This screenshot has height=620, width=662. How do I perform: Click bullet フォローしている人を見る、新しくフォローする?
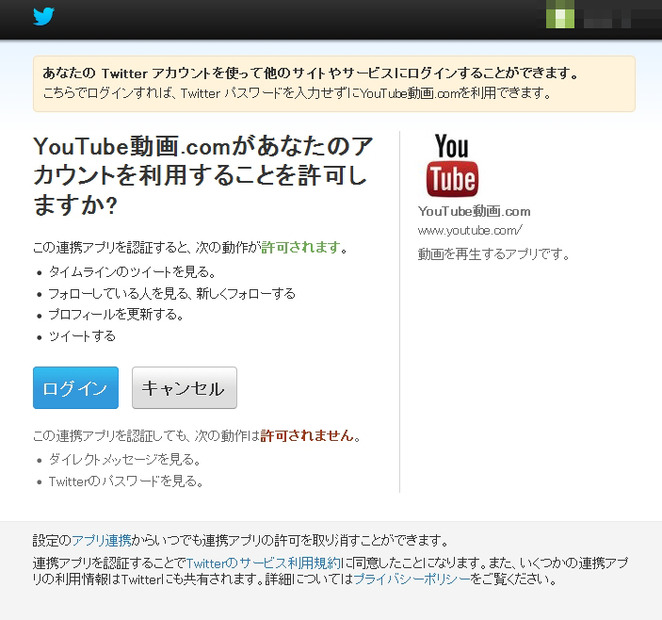tap(172, 293)
